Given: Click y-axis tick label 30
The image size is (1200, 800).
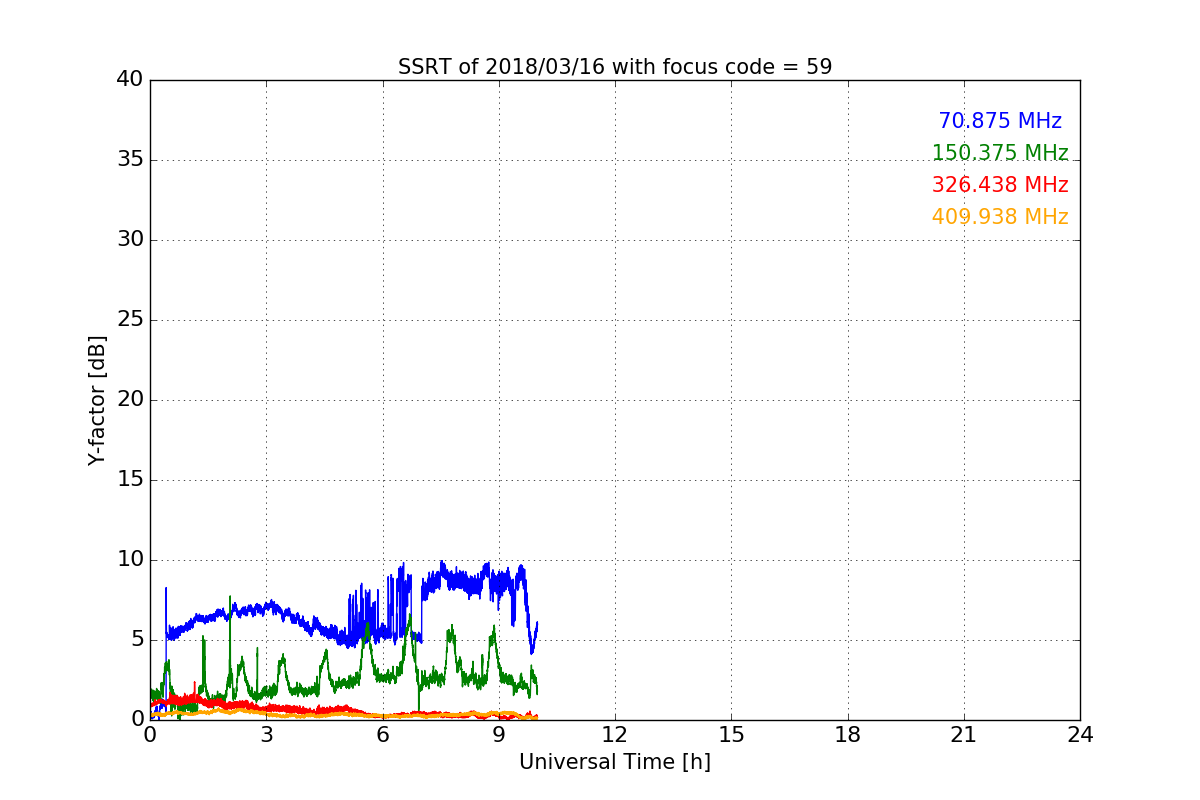Looking at the screenshot, I should pos(130,240).
